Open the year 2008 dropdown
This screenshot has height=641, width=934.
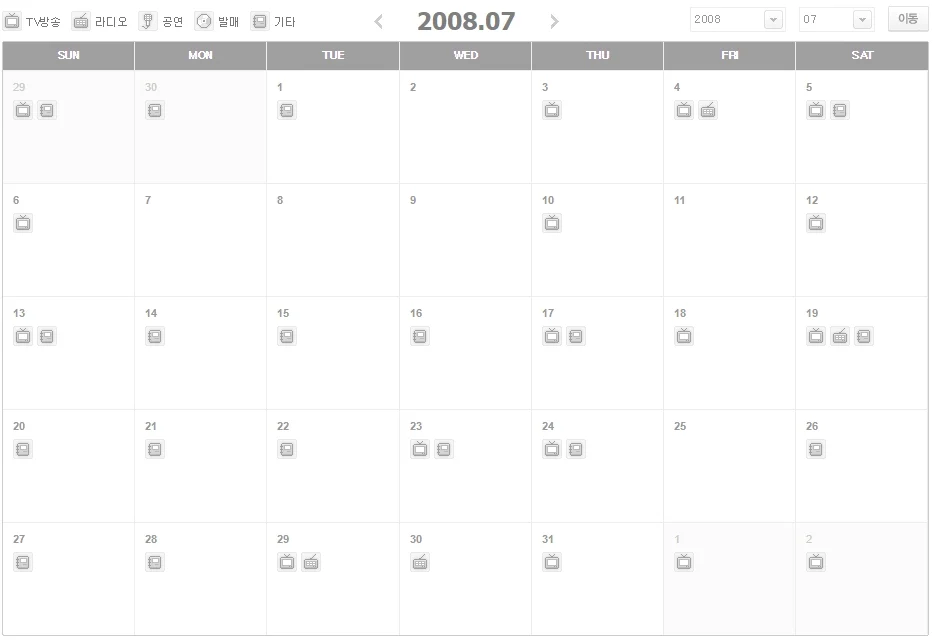point(773,20)
